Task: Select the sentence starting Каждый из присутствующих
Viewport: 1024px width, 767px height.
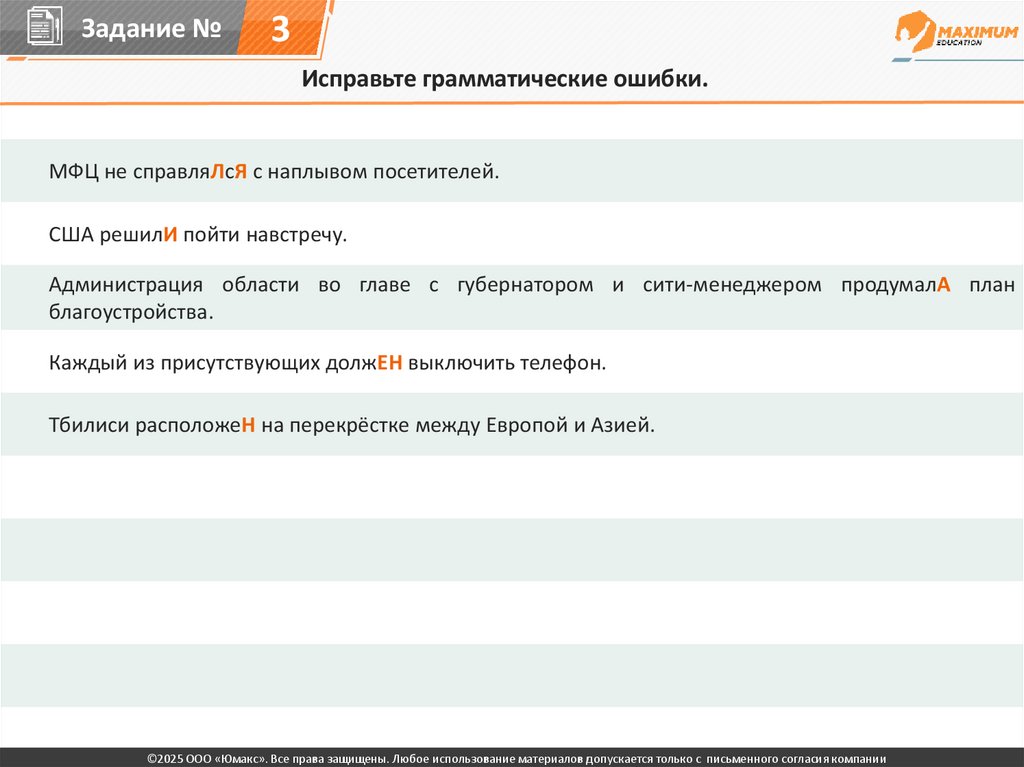Action: (x=327, y=363)
